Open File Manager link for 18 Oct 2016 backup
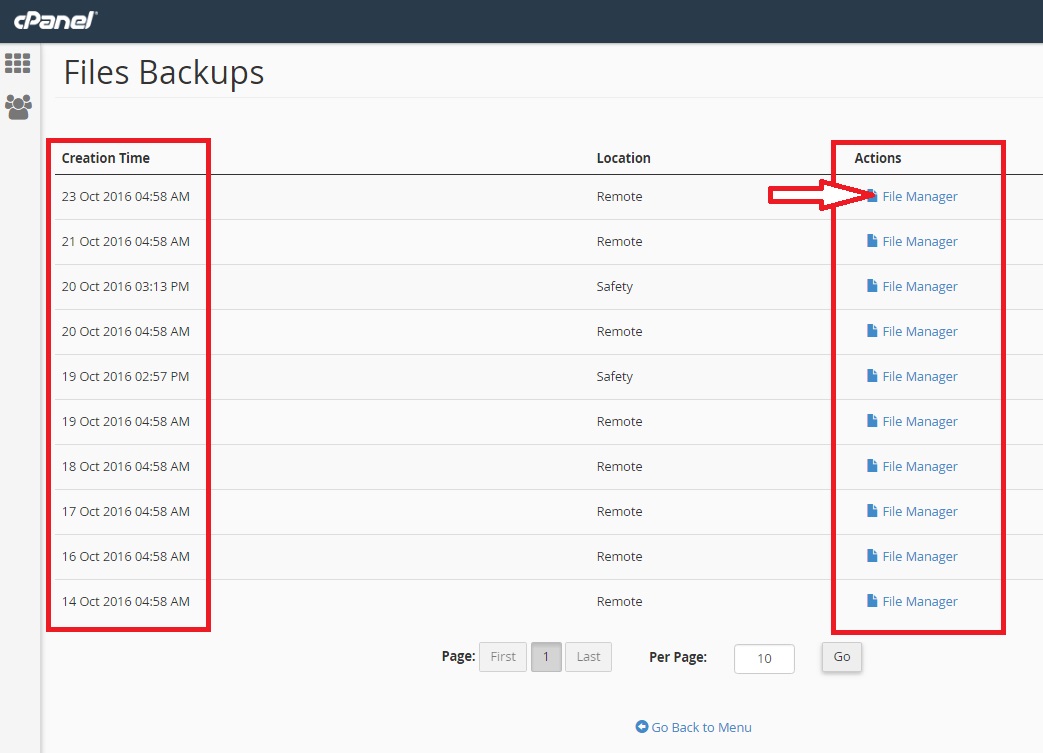The height and width of the screenshot is (753, 1043). pos(920,467)
